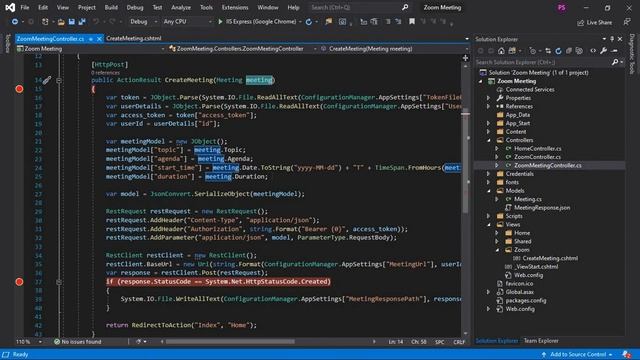The width and height of the screenshot is (640, 360).
Task: Collapse the Views folder
Action: click(489, 224)
